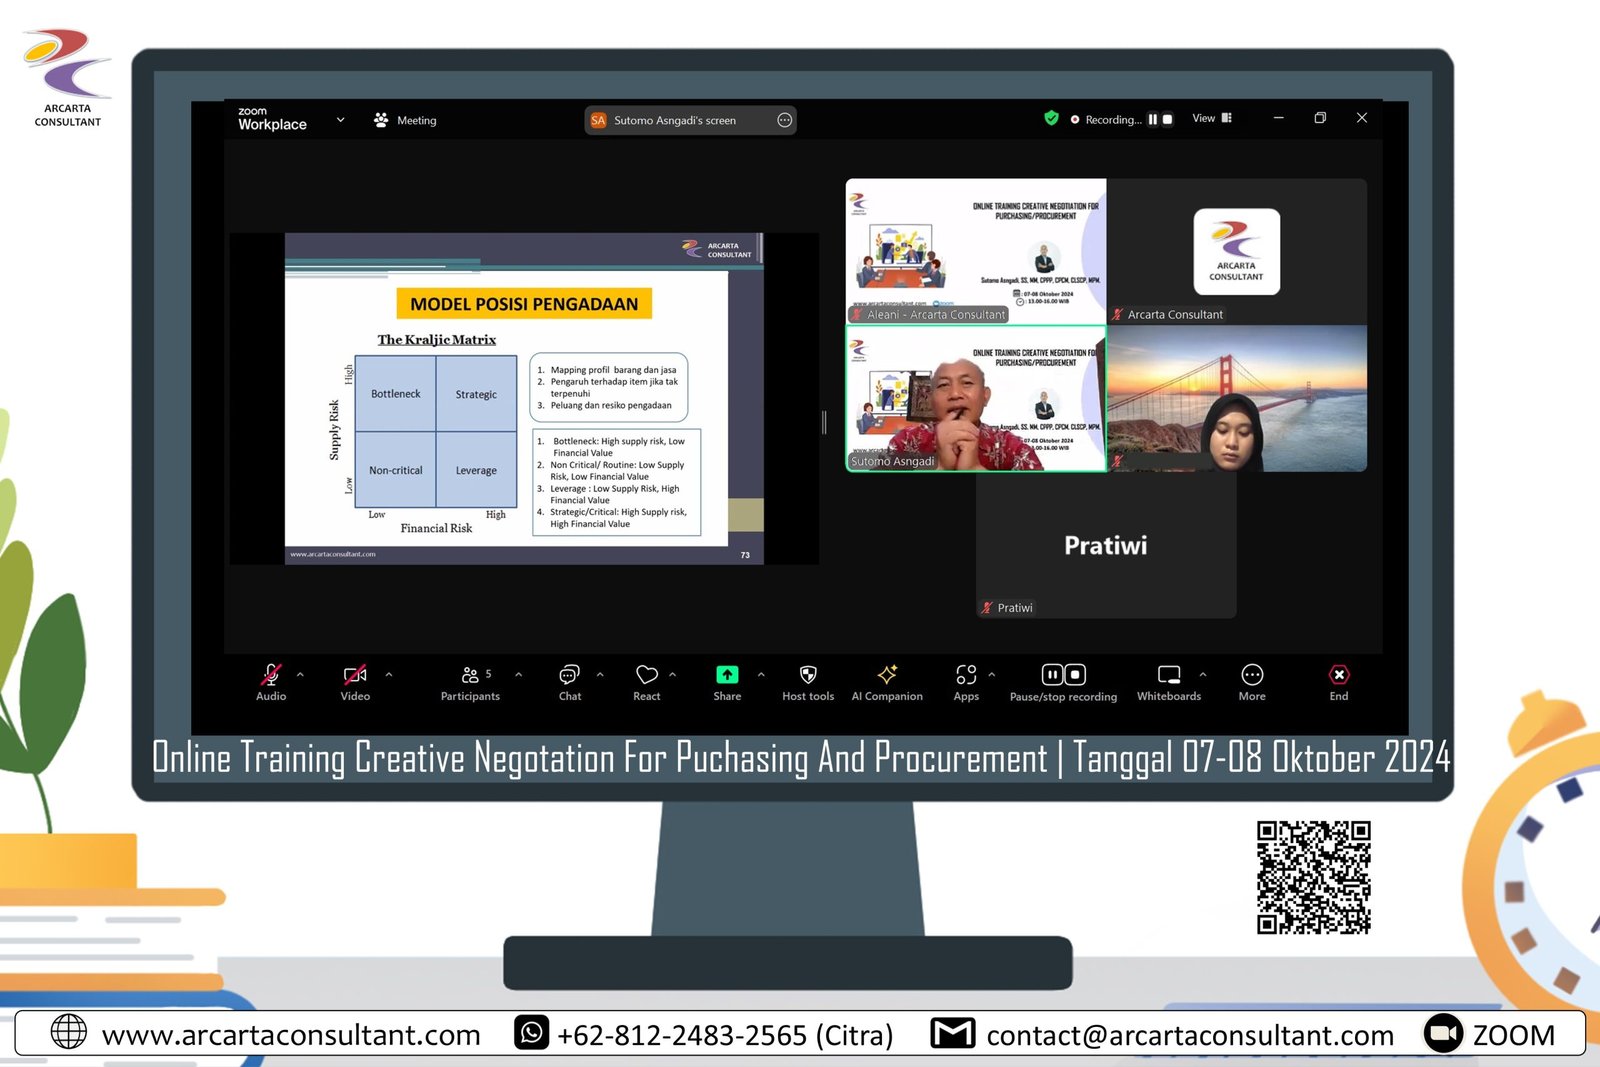1600x1067 pixels.
Task: Click the green Share screen icon
Action: tap(727, 675)
